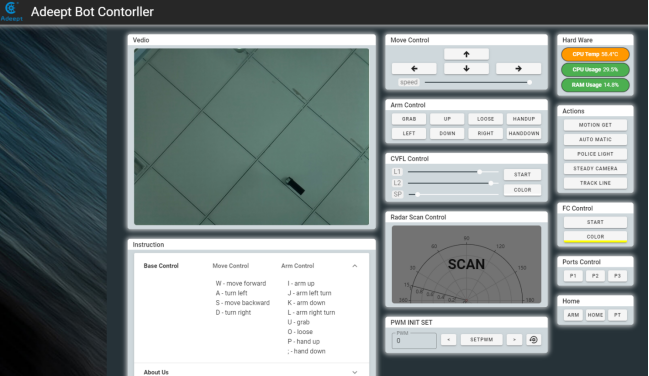649x376 pixels.
Task: Click the PWM value input field
Action: click(414, 340)
